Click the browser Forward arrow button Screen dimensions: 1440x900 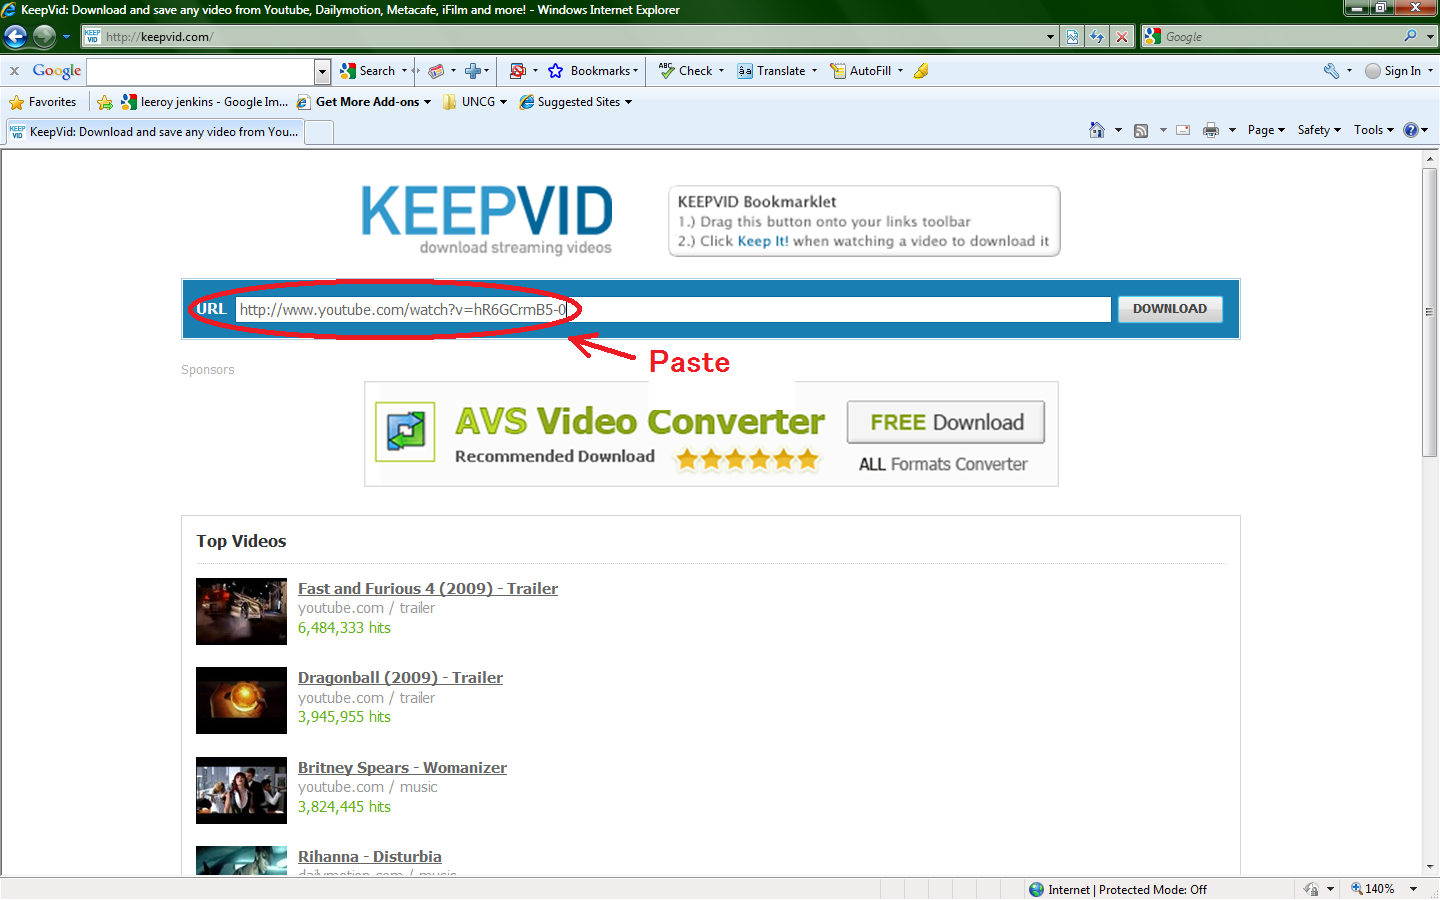(44, 37)
